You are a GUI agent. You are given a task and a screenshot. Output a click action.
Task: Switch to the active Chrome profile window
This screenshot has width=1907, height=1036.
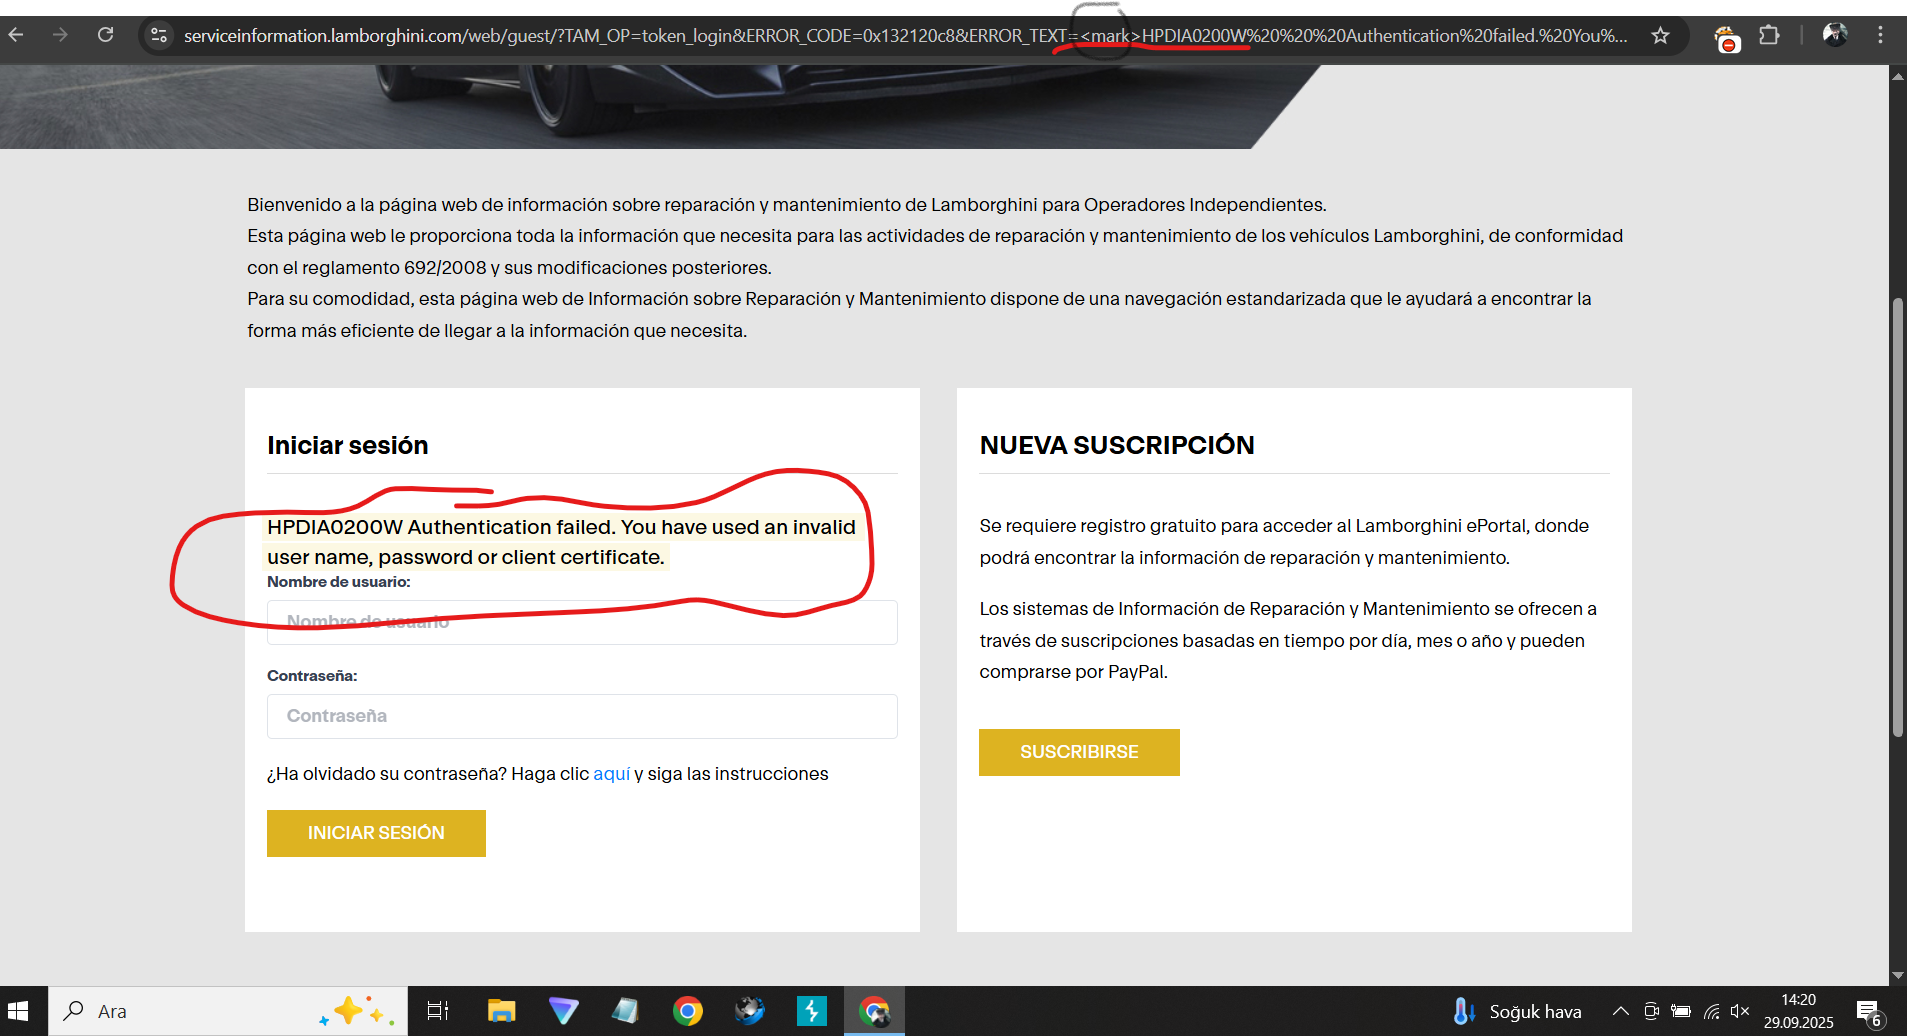coord(874,1011)
